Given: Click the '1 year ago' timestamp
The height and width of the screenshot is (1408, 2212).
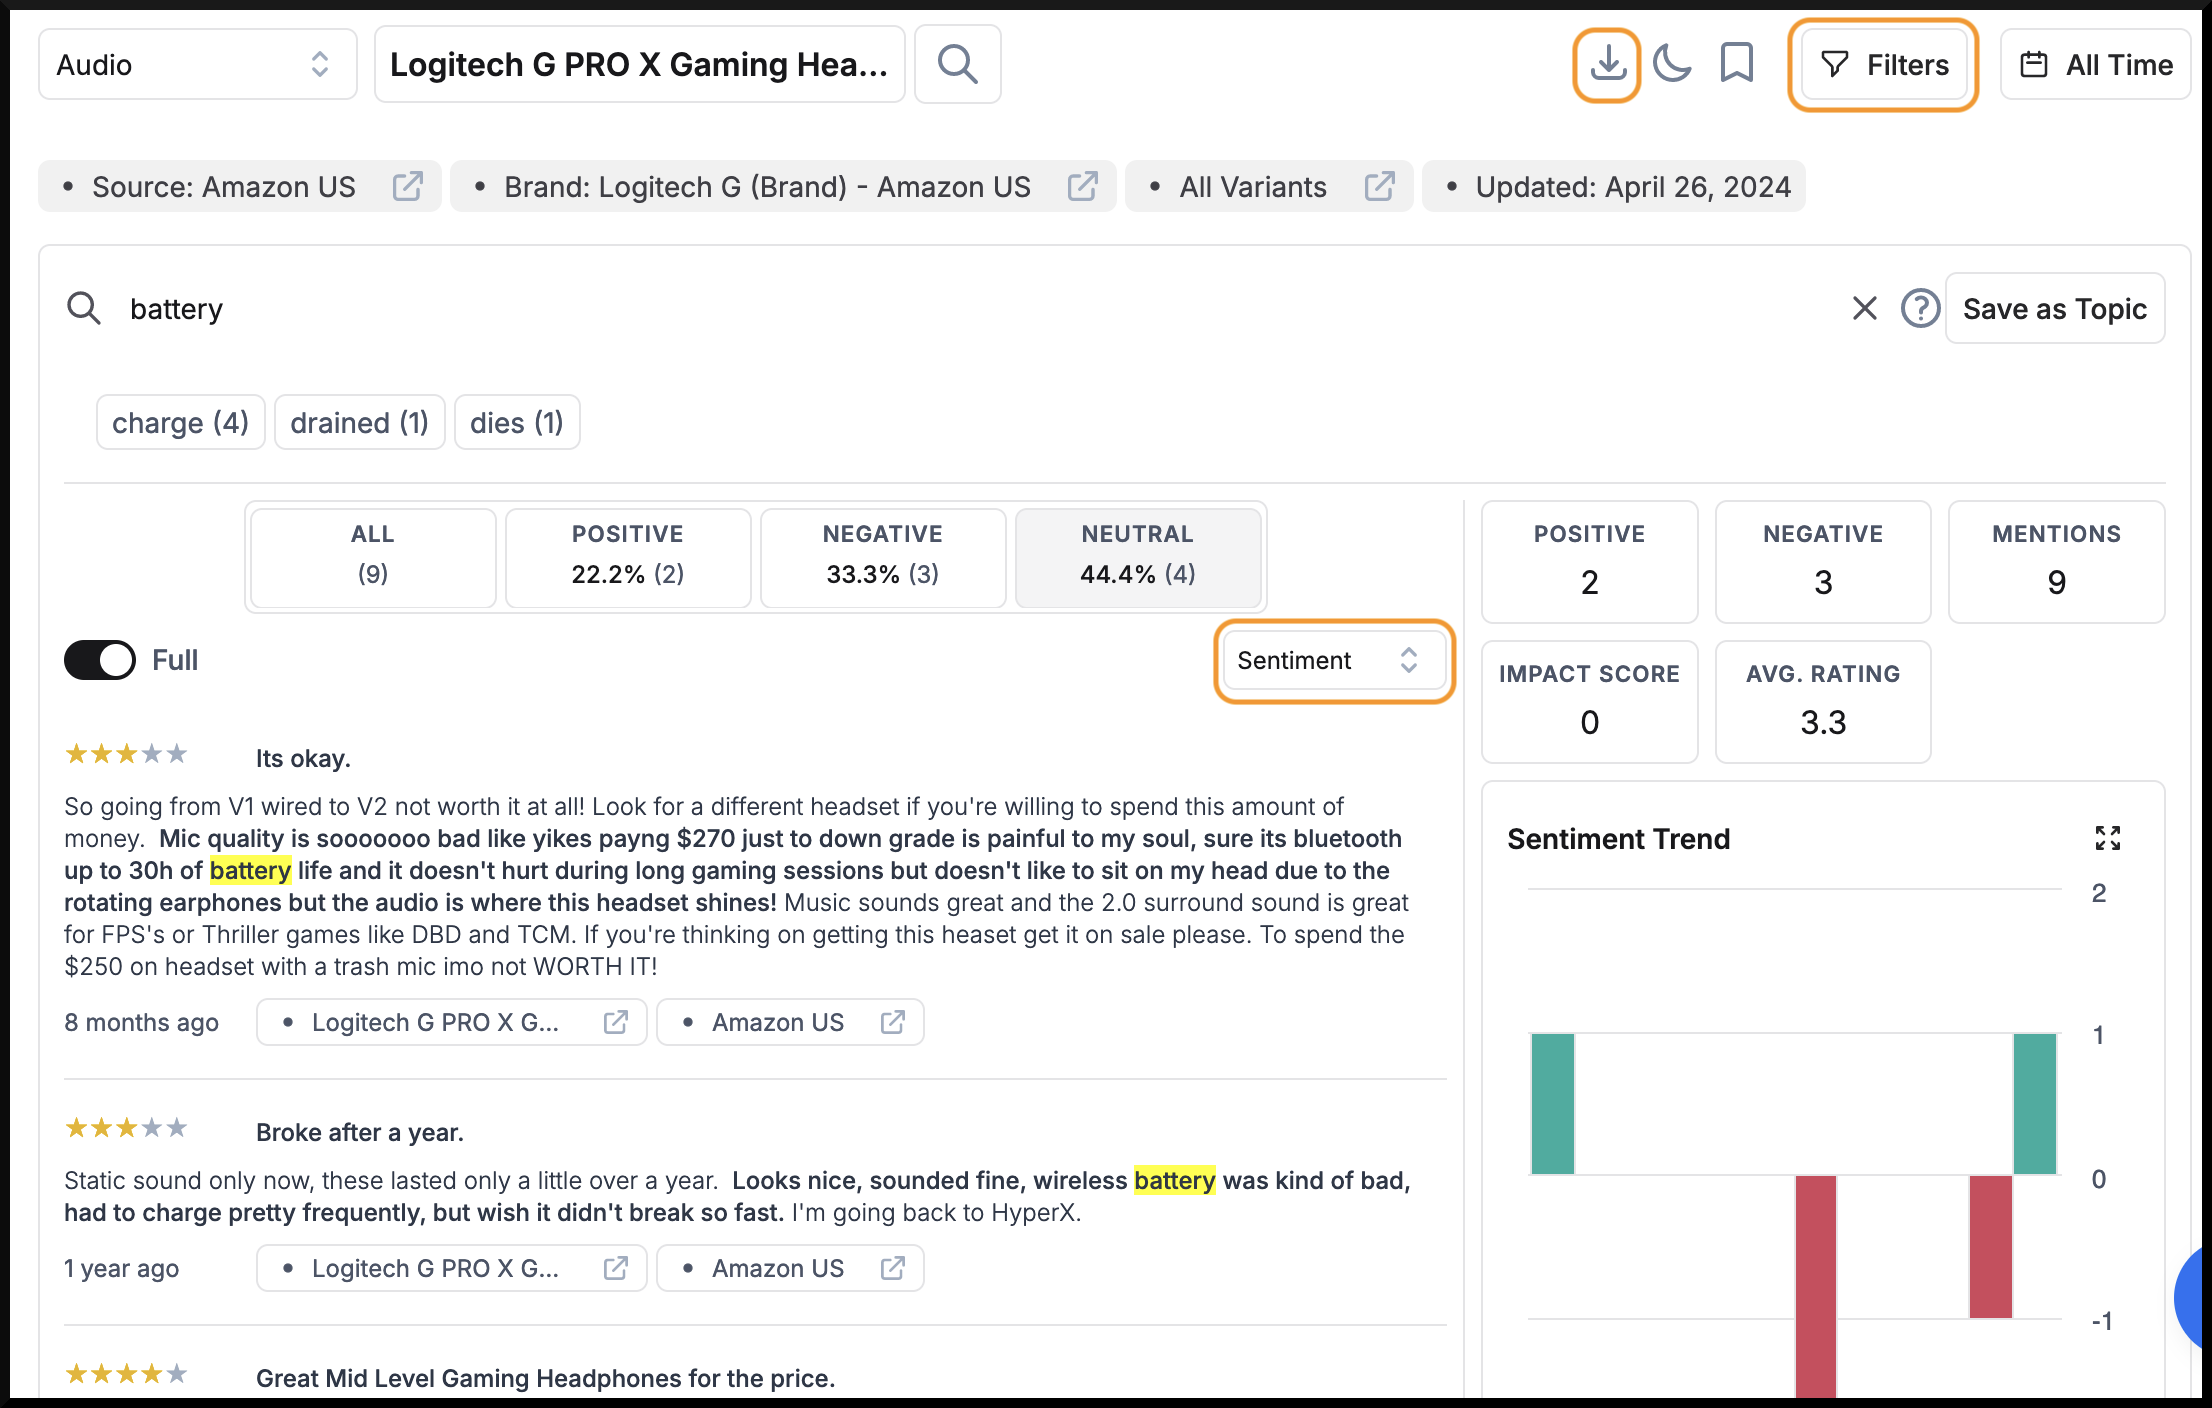Looking at the screenshot, I should coord(122,1268).
